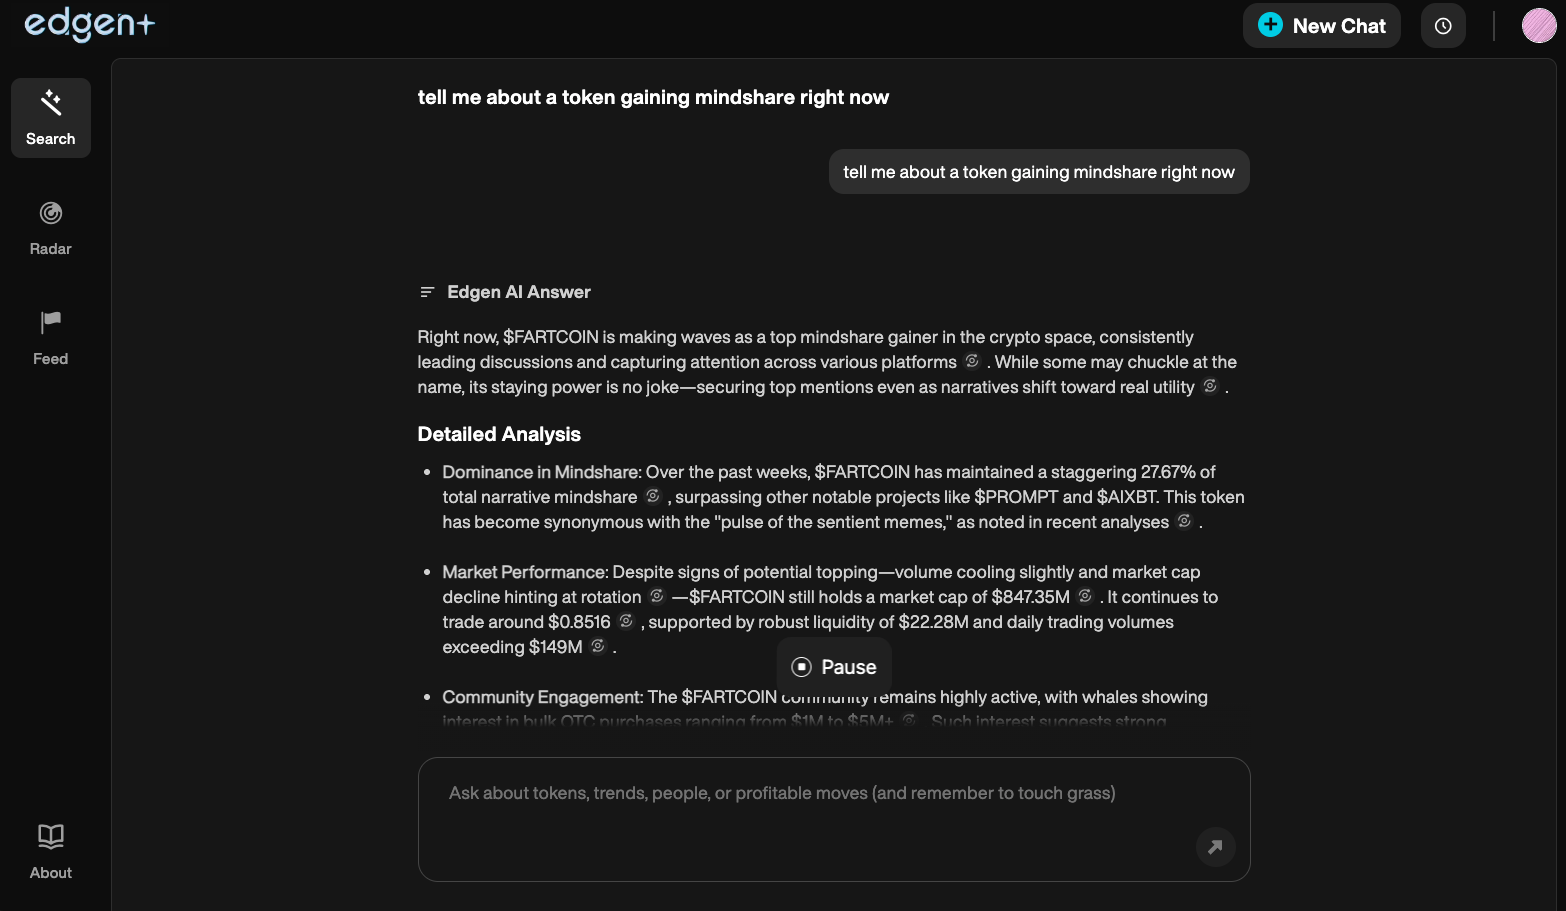The width and height of the screenshot is (1566, 911).
Task: Open citation after the $847.35M market cap figure
Action: (1085, 596)
